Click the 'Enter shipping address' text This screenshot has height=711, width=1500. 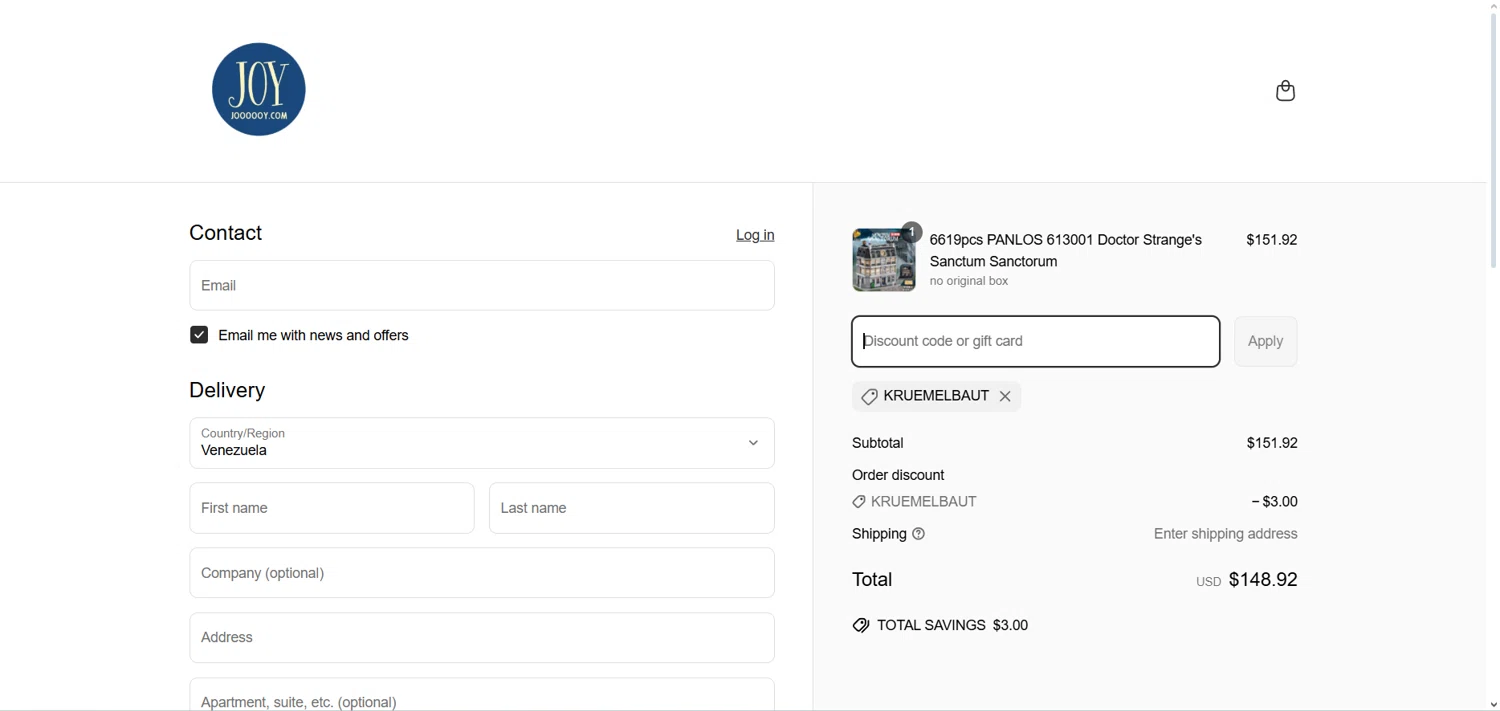[x=1226, y=535]
